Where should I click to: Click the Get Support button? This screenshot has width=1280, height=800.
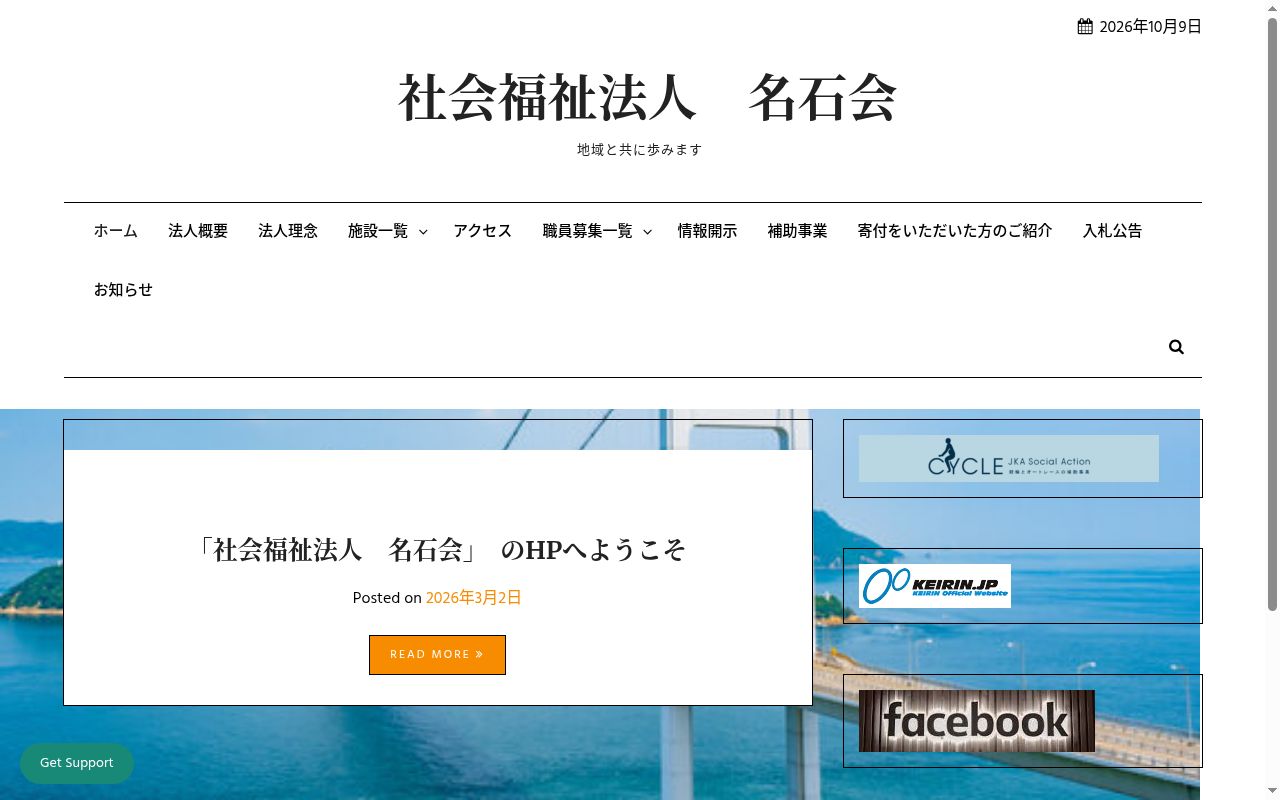point(77,763)
